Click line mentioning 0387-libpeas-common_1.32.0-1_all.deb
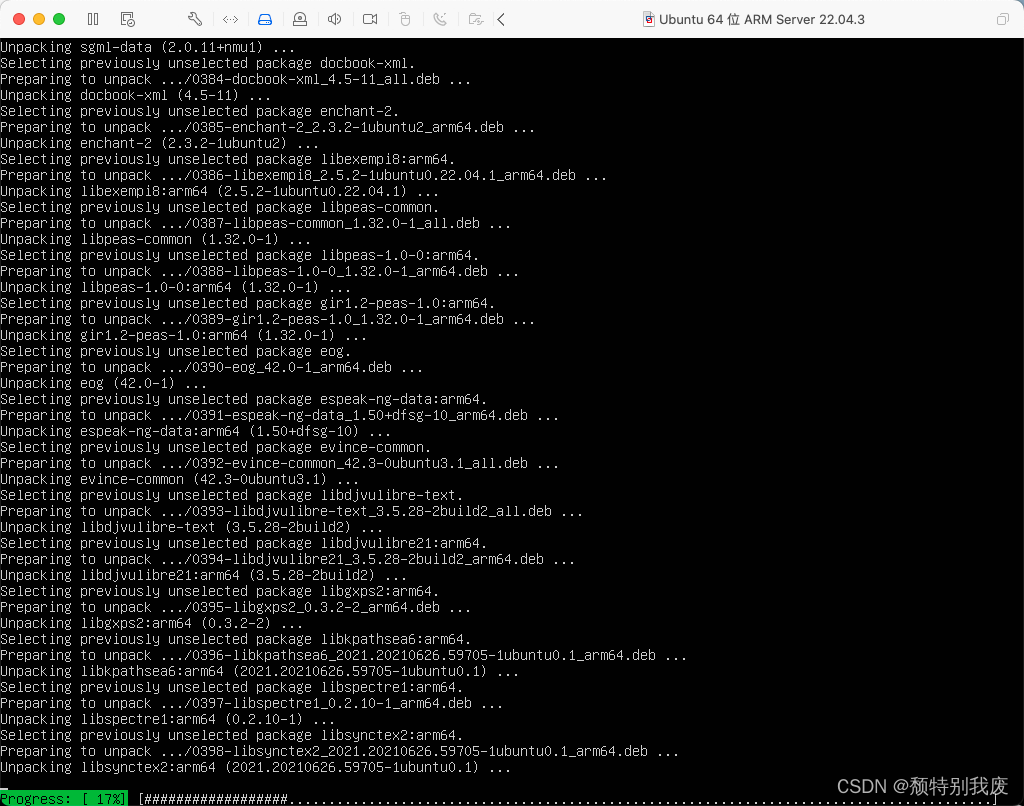The width and height of the screenshot is (1024, 806). click(256, 223)
